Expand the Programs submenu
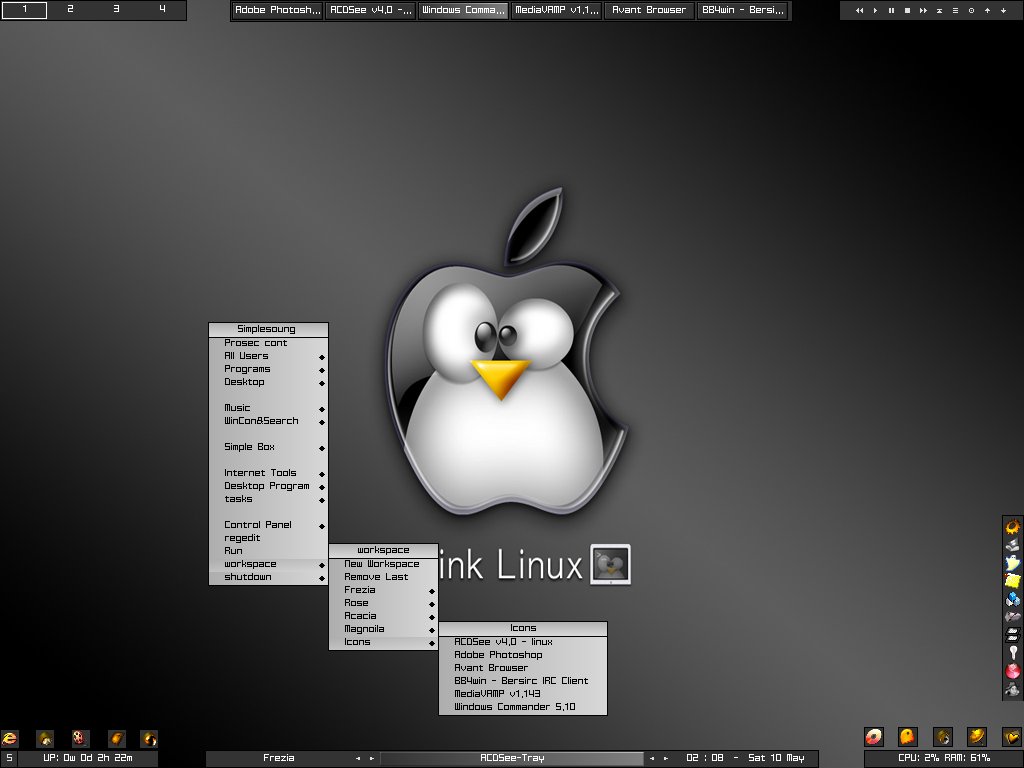 pos(268,369)
